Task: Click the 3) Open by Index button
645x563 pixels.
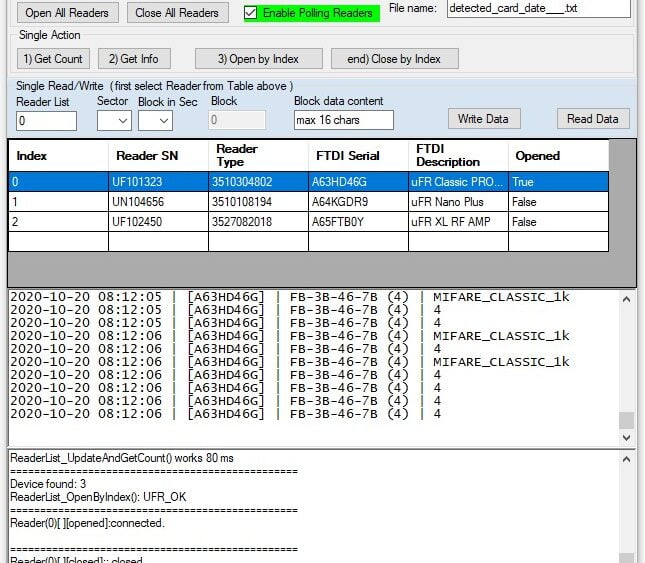Action: pyautogui.click(x=258, y=59)
